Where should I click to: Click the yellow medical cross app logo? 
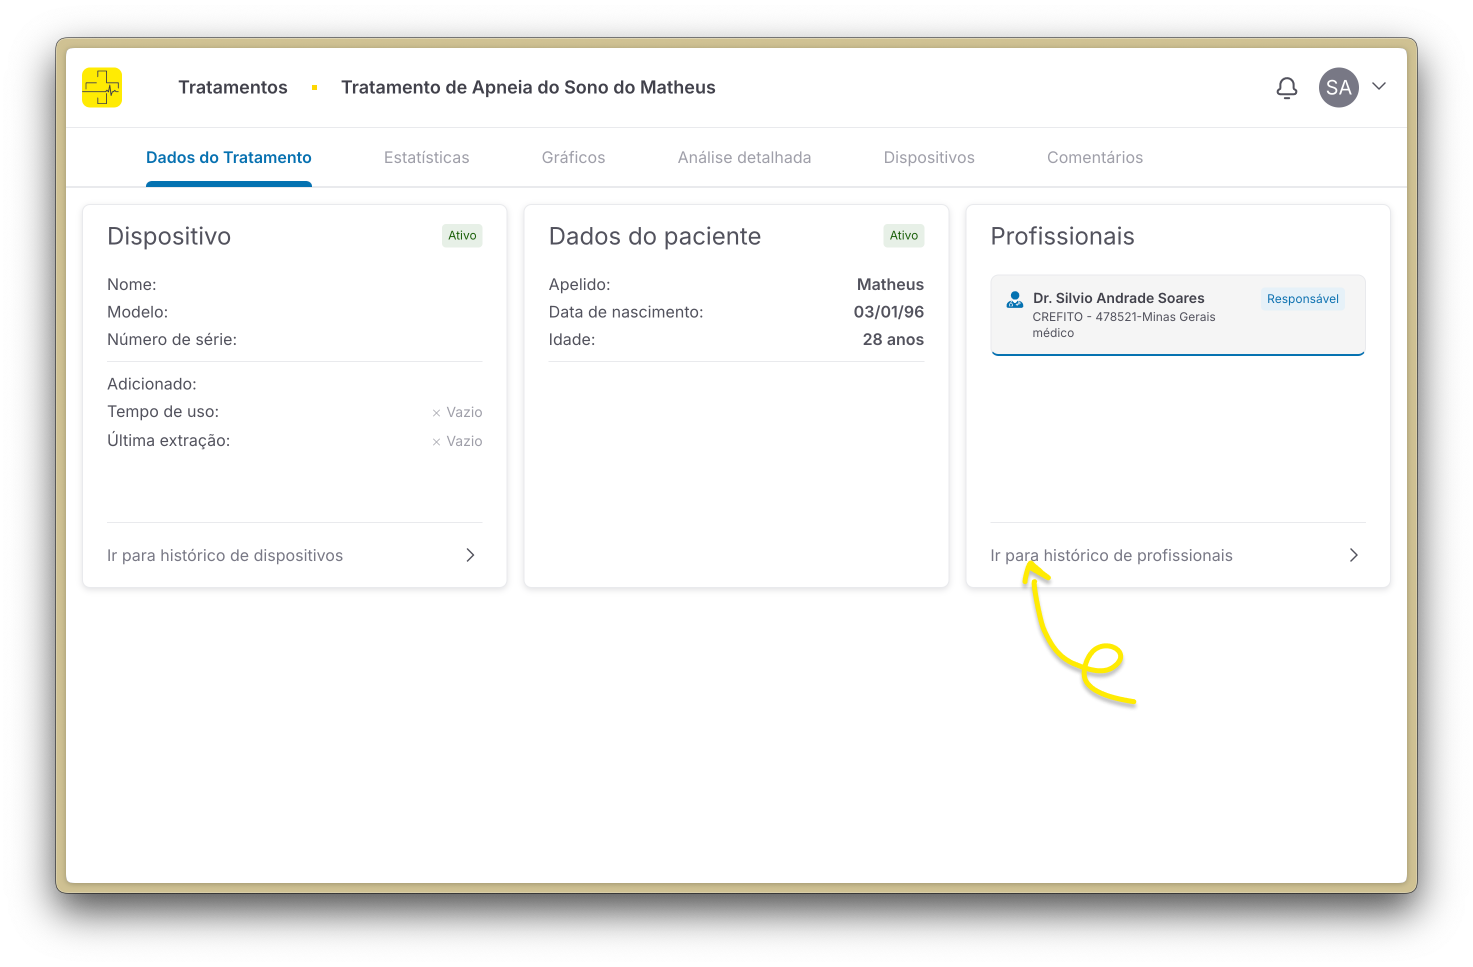tap(102, 88)
